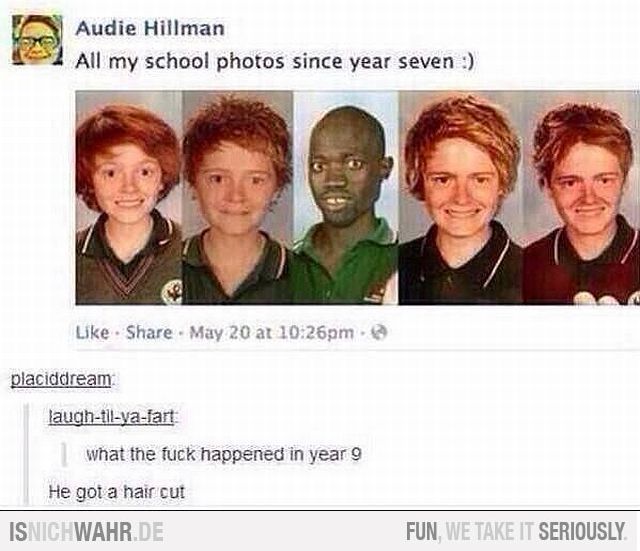Image resolution: width=640 pixels, height=551 pixels.
Task: Open the fifth school photo with maroon shirt
Action: [x=581, y=198]
